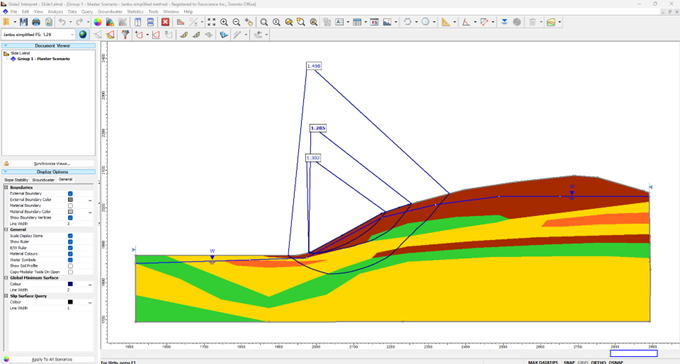This screenshot has height=364, width=680.
Task: Click the 1.498 safety factor label
Action: tap(314, 66)
